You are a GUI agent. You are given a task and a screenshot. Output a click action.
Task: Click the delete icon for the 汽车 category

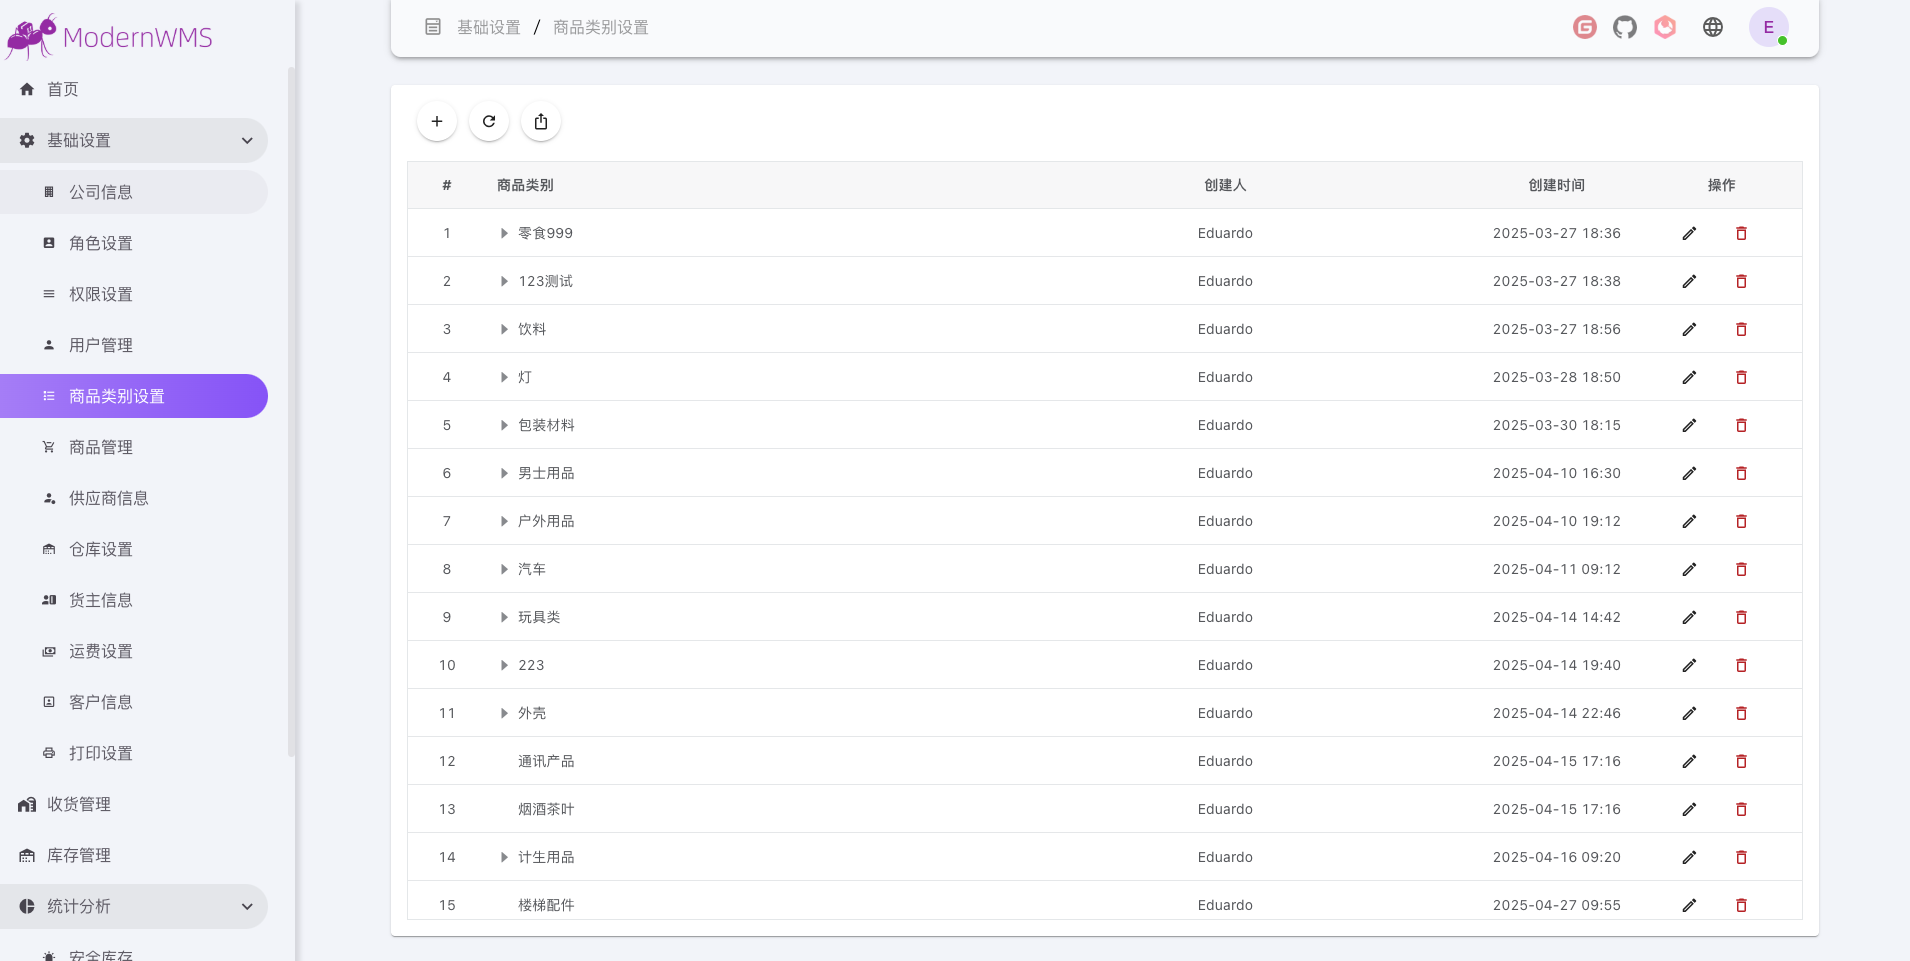pos(1741,569)
